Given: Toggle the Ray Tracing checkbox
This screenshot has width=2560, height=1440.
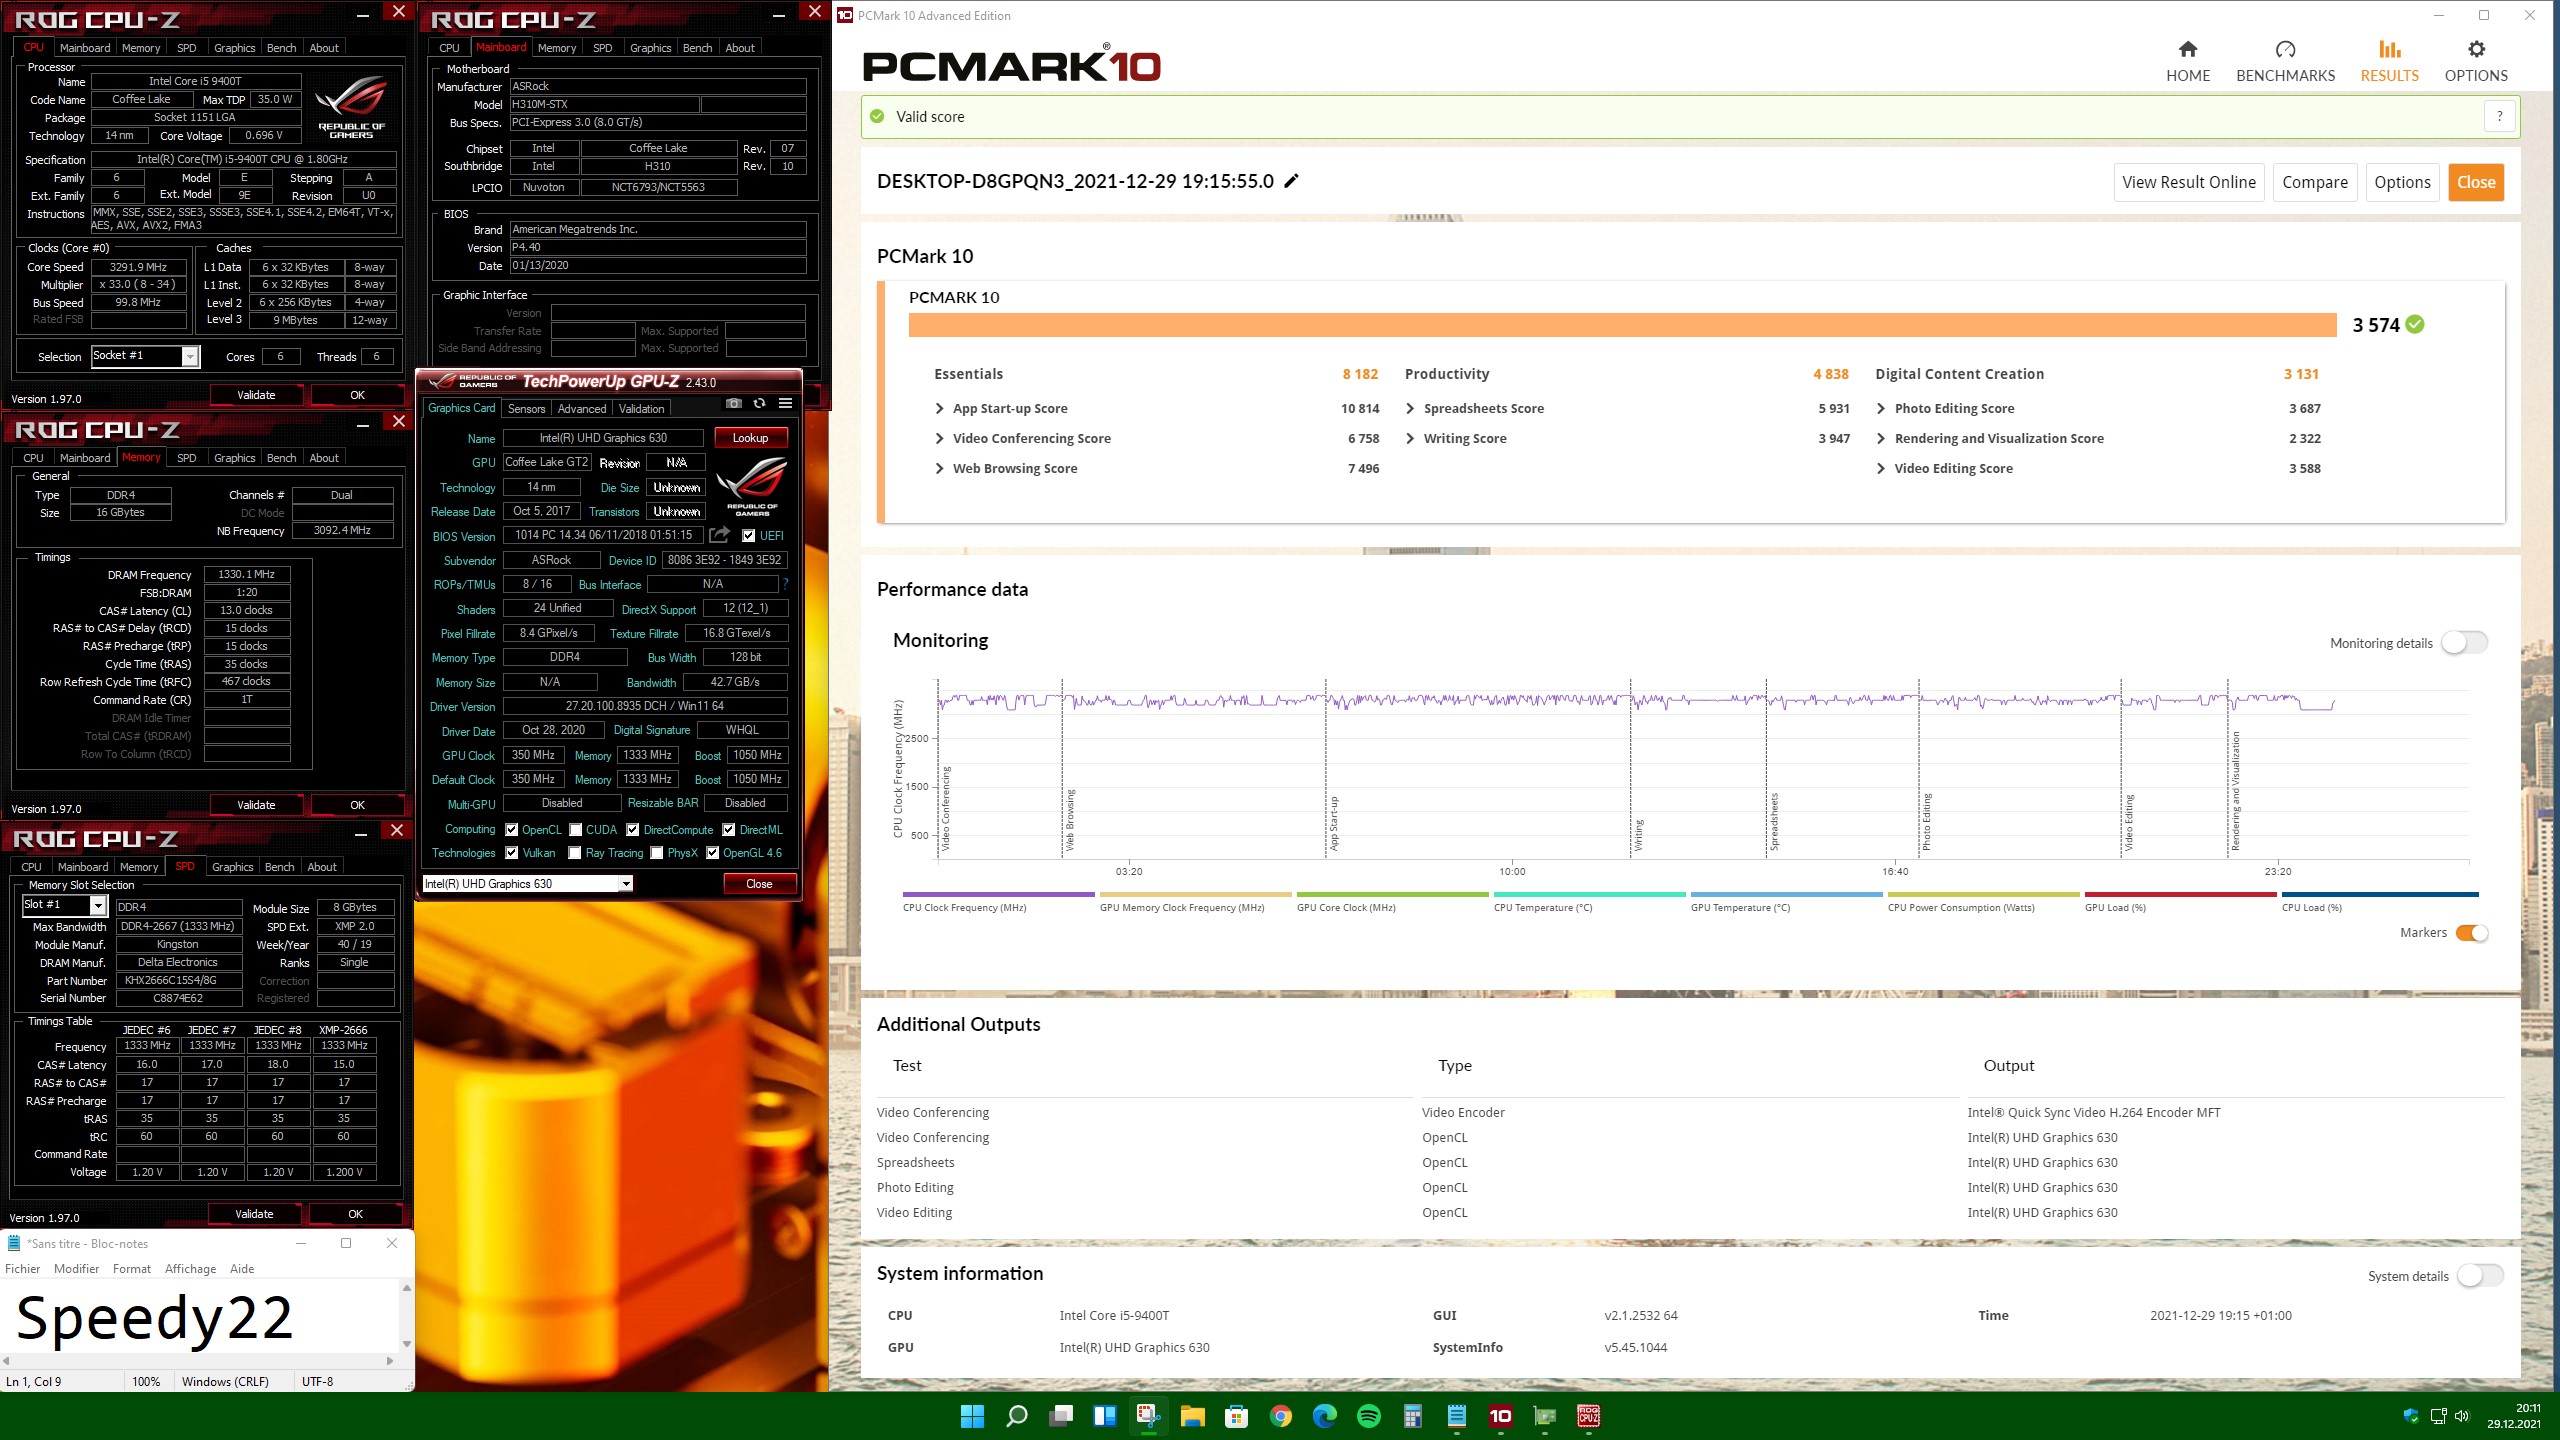Looking at the screenshot, I should pos(575,853).
